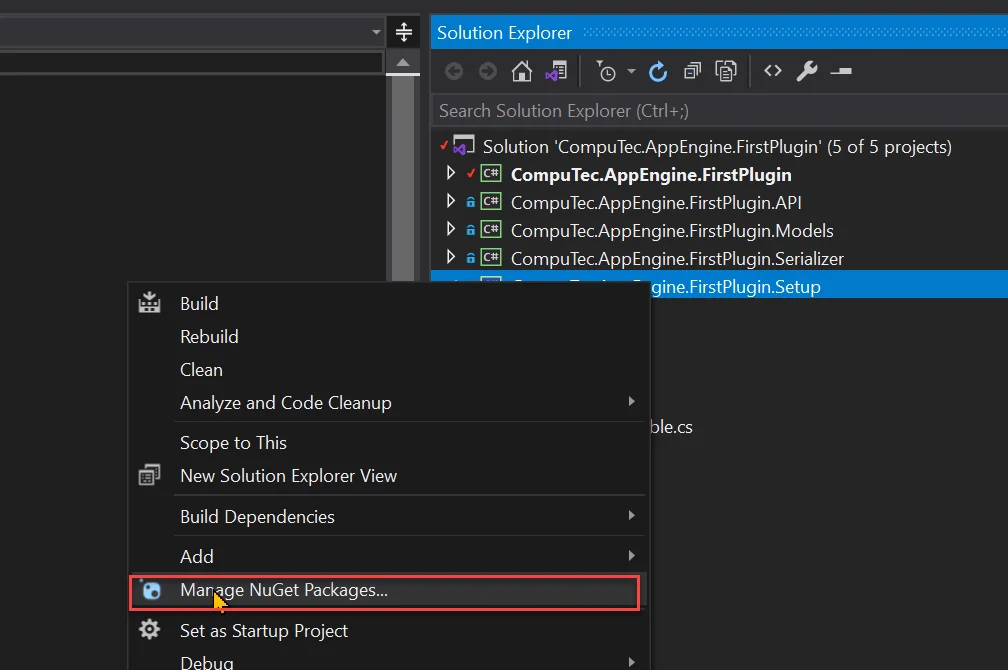Image resolution: width=1008 pixels, height=670 pixels.
Task: Click the Back navigation arrow in Solution Explorer
Action: [453, 71]
